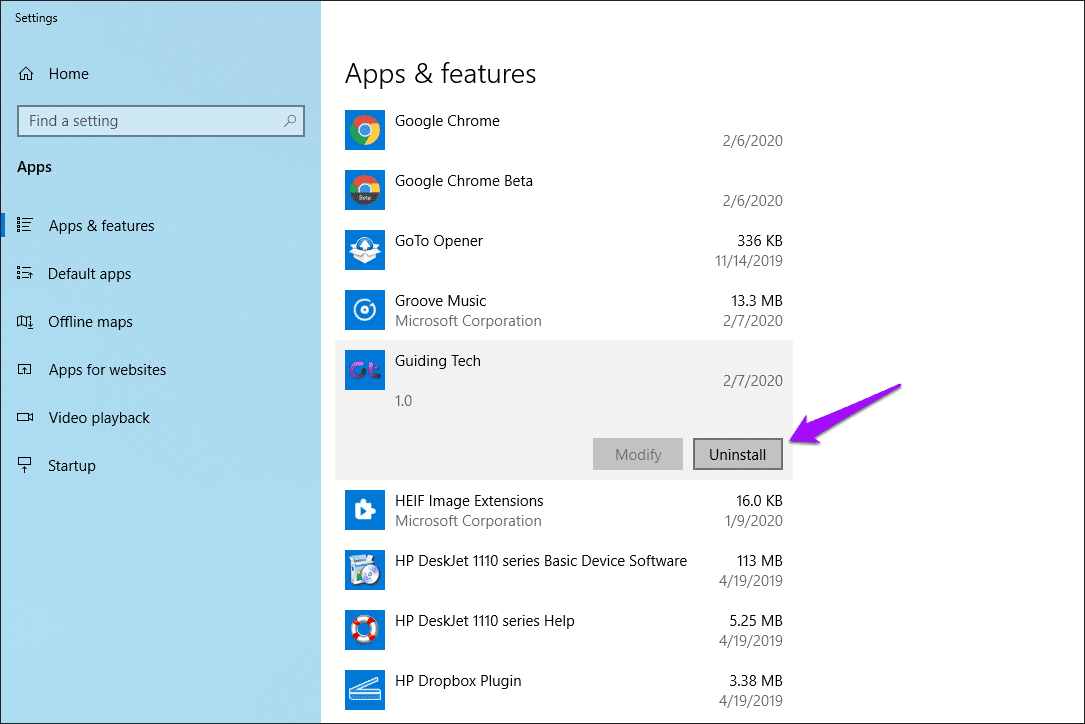Click the HP DeskJet 1110 Help lifebuoy icon
Screen dimensions: 1085x724
coord(365,630)
